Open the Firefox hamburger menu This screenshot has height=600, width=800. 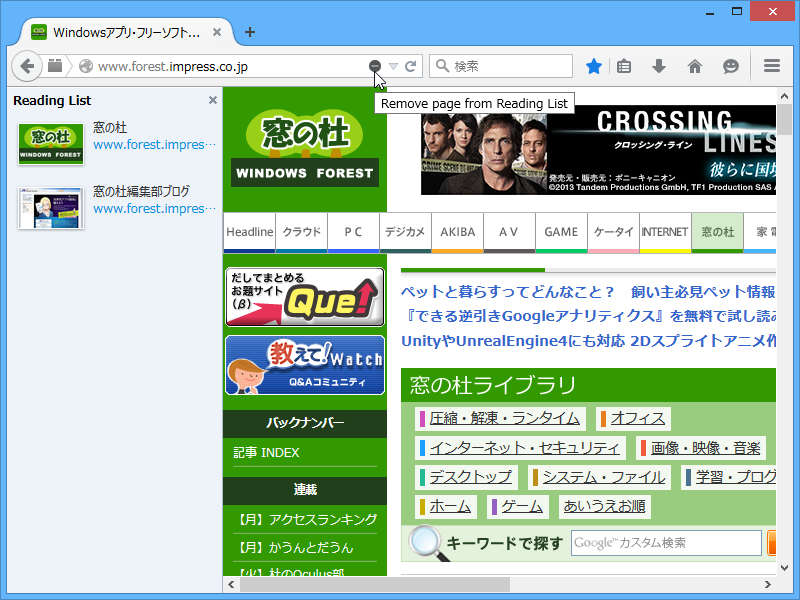pos(771,66)
